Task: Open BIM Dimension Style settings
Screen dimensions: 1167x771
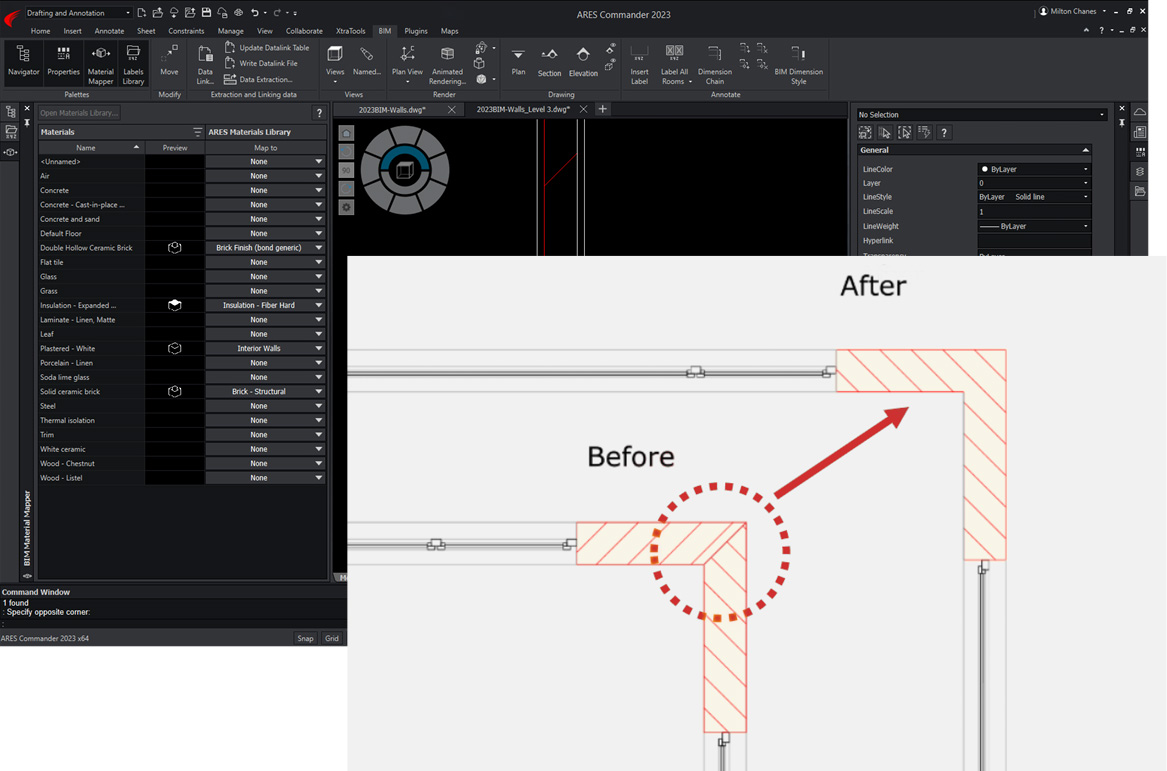Action: [x=799, y=64]
